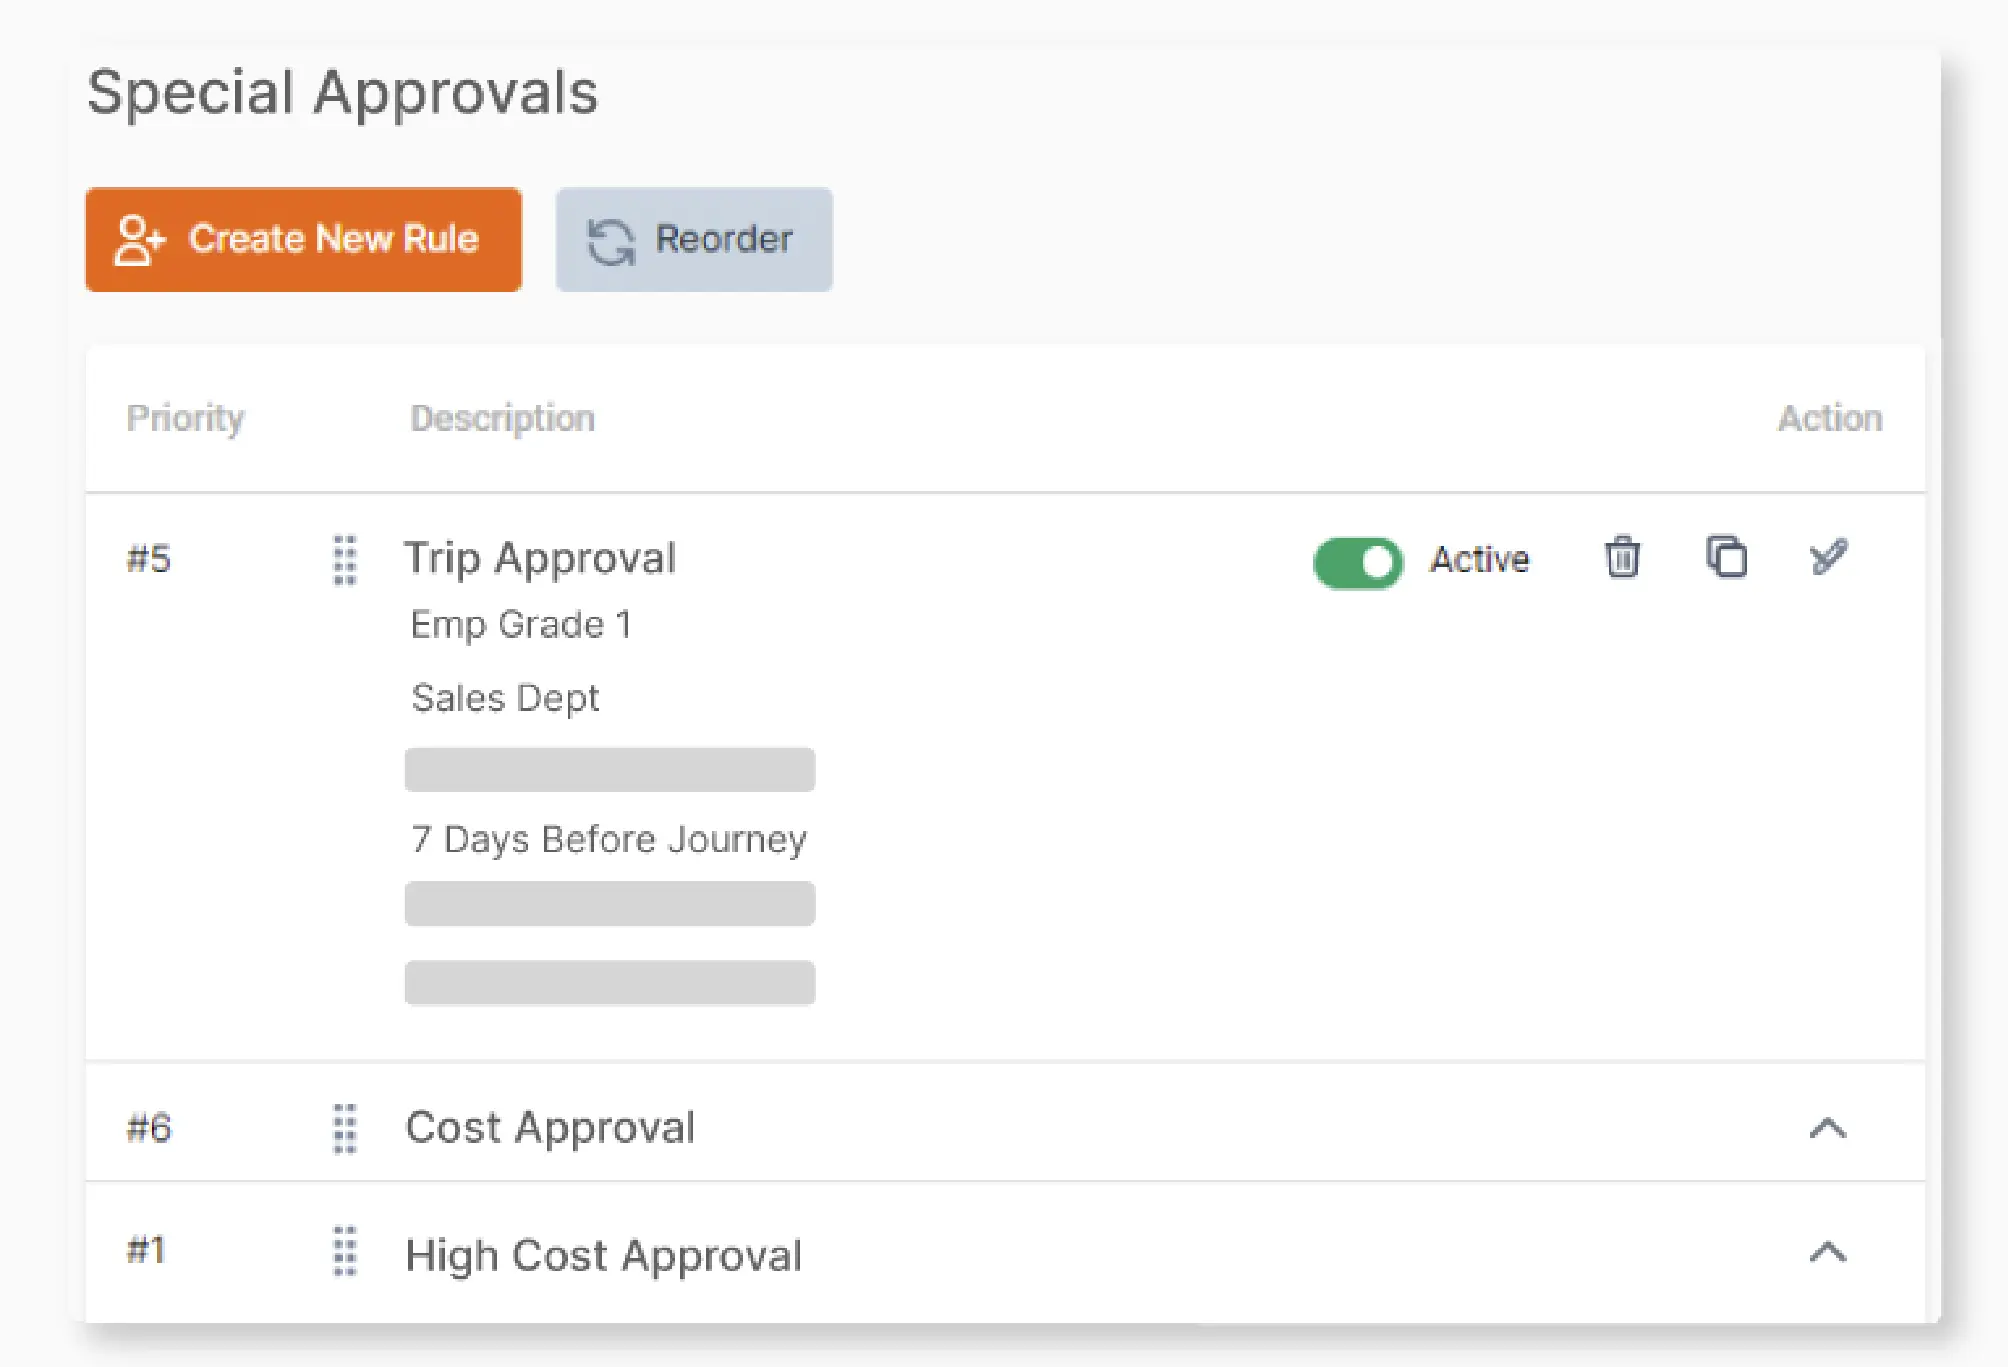This screenshot has height=1367, width=2008.
Task: Click Create New Rule button
Action: coord(304,240)
